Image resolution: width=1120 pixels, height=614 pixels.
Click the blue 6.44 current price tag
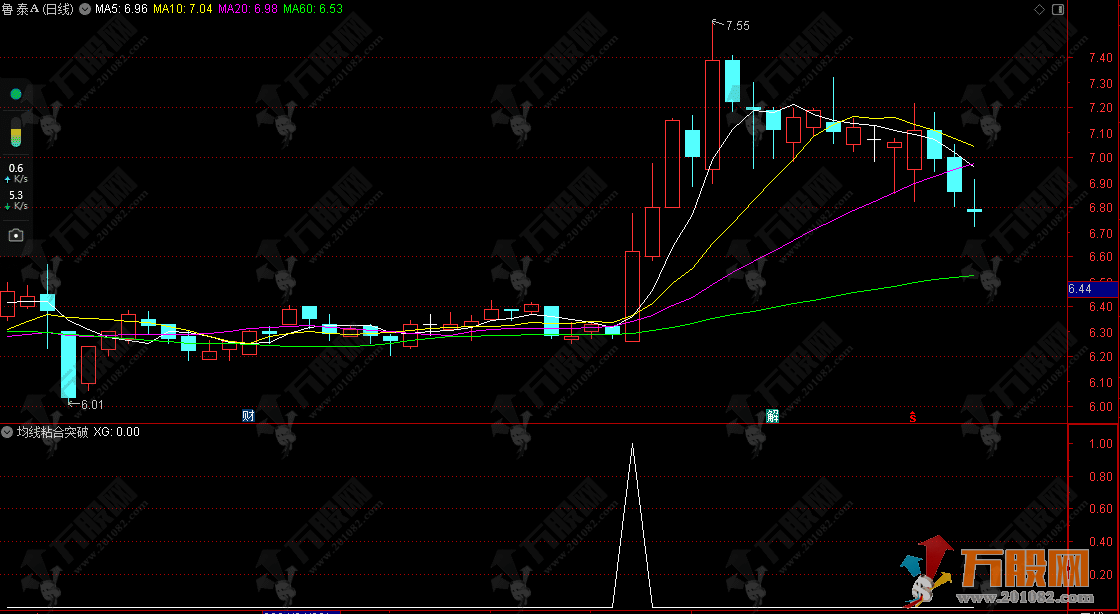coord(1091,289)
